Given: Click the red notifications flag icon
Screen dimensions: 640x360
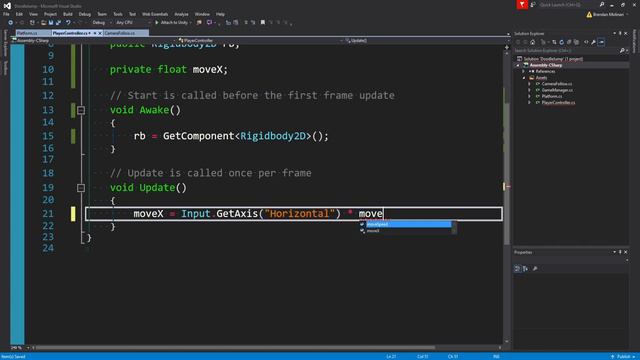Looking at the screenshot, I should 522,4.
